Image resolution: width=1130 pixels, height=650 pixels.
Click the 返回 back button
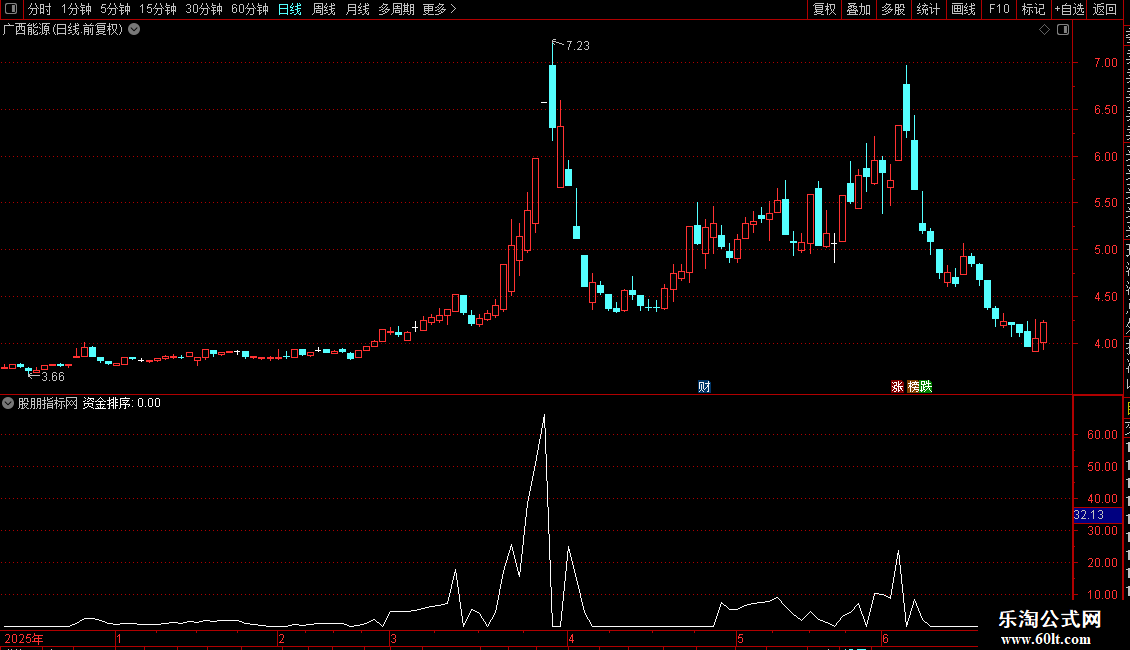pyautogui.click(x=1104, y=9)
